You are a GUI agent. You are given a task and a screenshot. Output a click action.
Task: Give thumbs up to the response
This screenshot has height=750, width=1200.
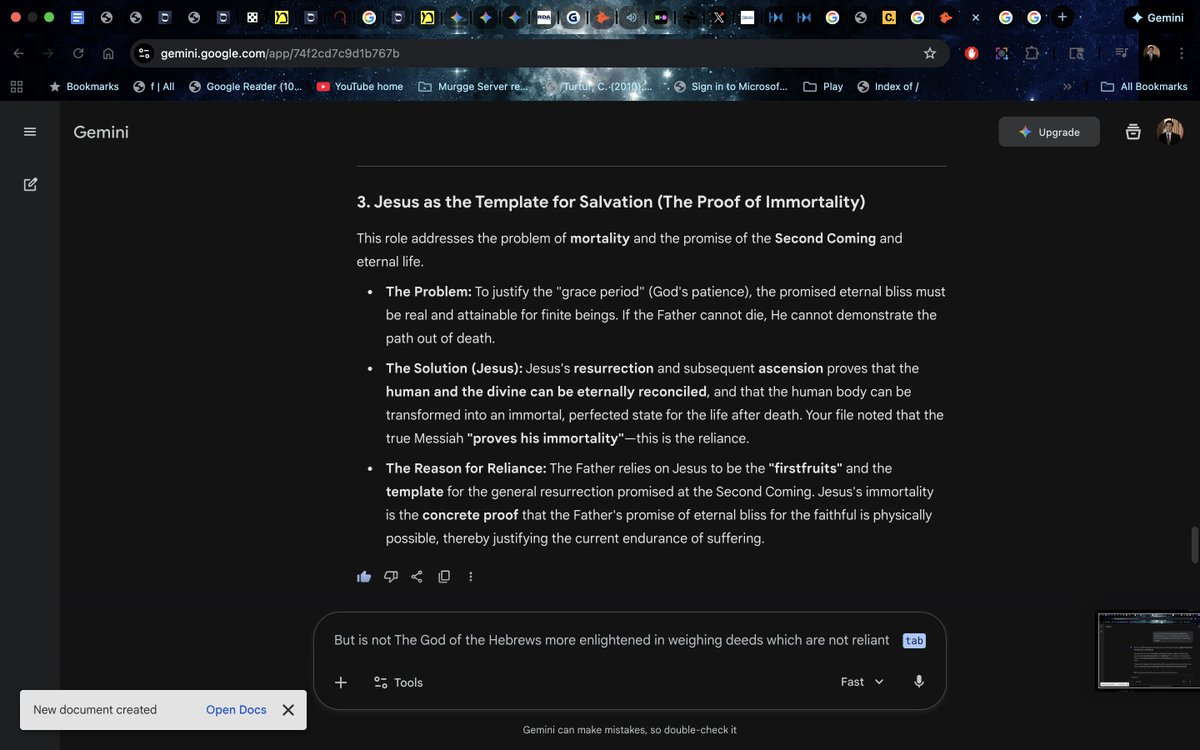point(364,576)
